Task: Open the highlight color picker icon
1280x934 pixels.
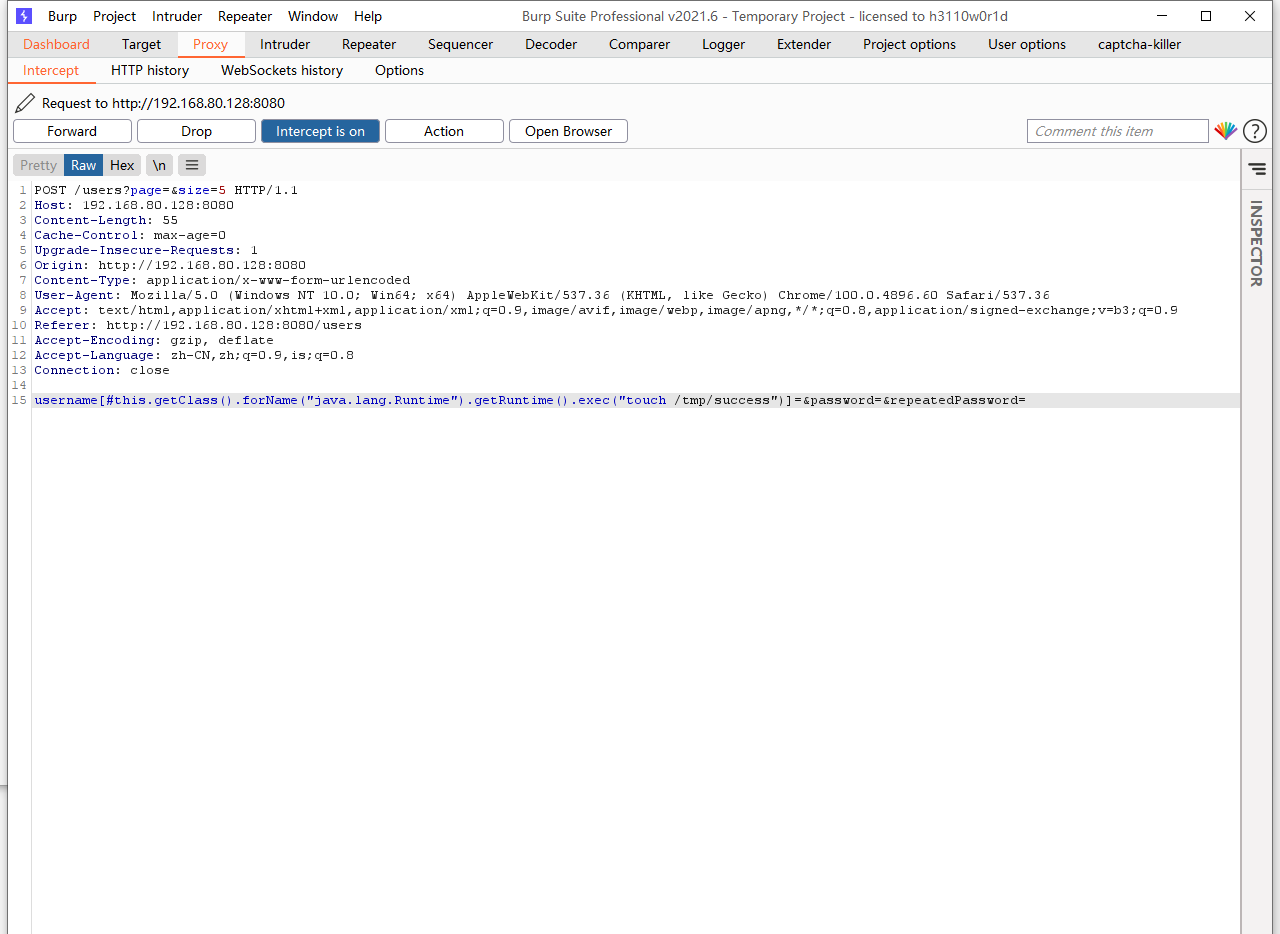Action: tap(1225, 131)
